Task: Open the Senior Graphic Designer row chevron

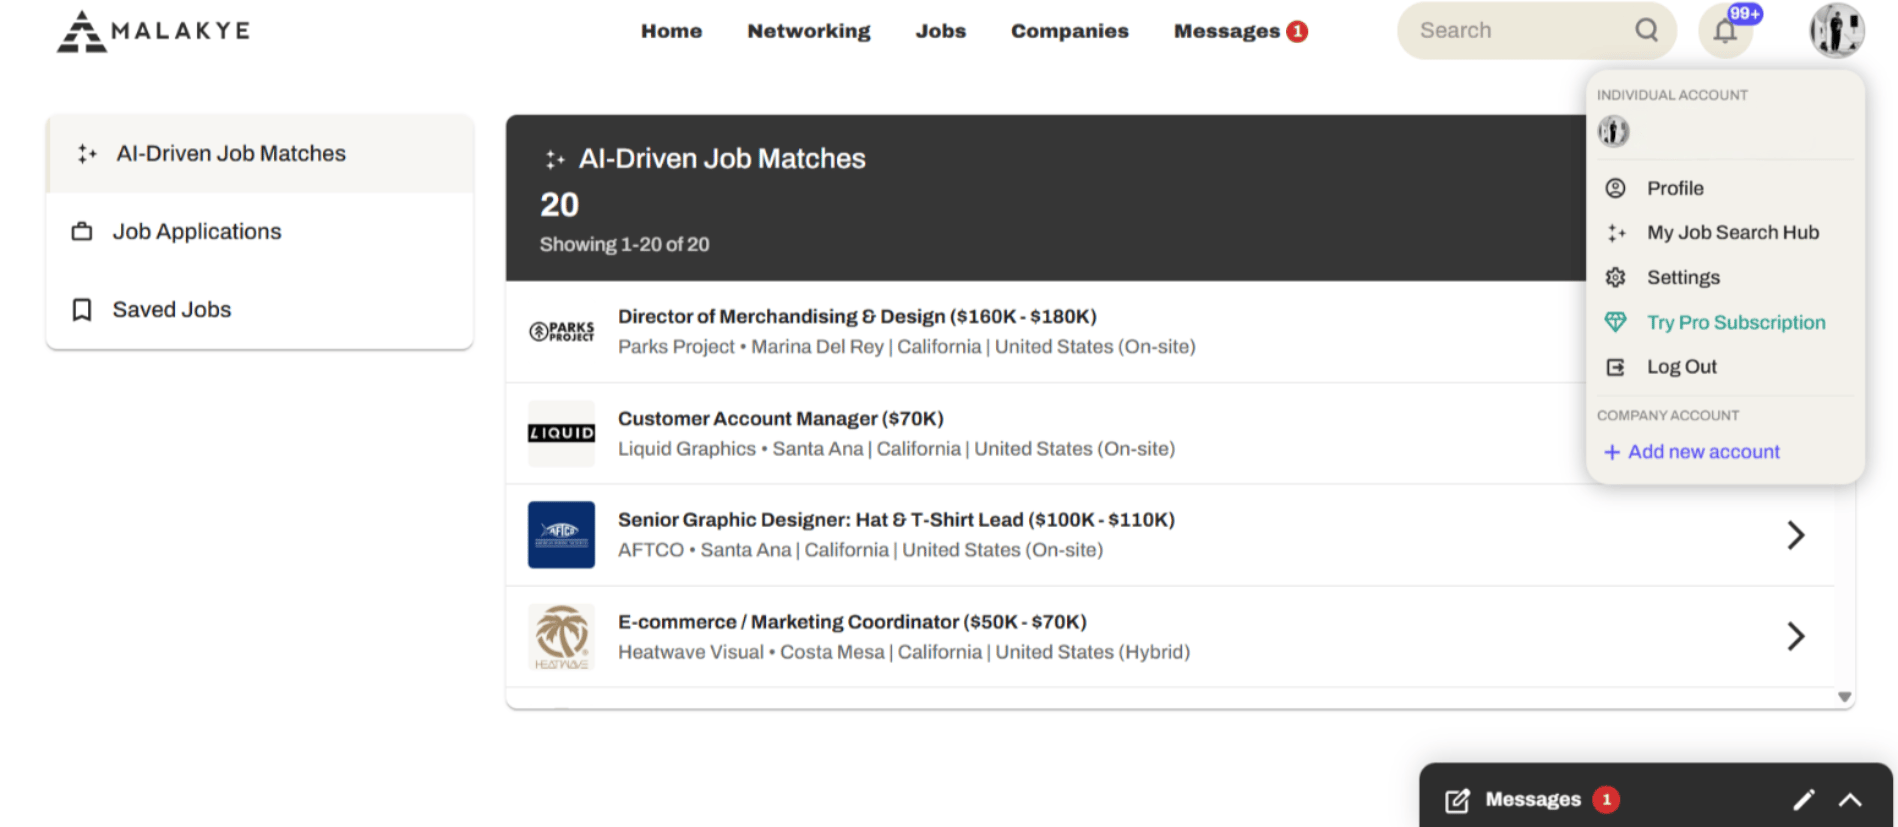Action: click(x=1796, y=535)
